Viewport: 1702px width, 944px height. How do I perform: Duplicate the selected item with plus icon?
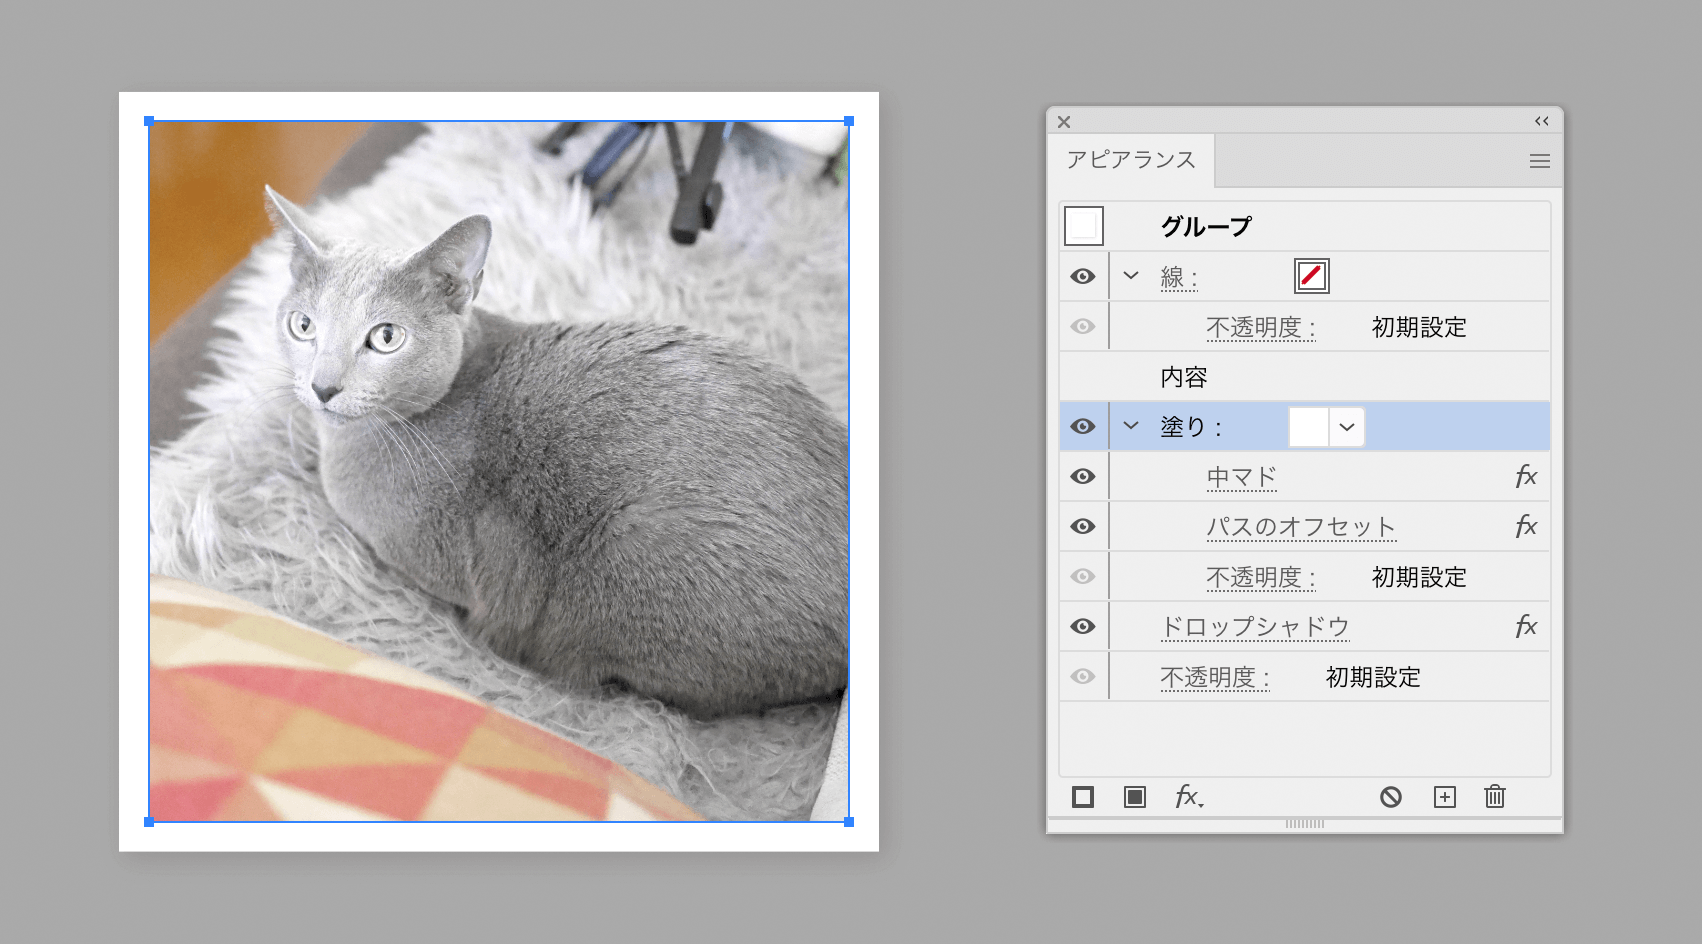pos(1444,797)
